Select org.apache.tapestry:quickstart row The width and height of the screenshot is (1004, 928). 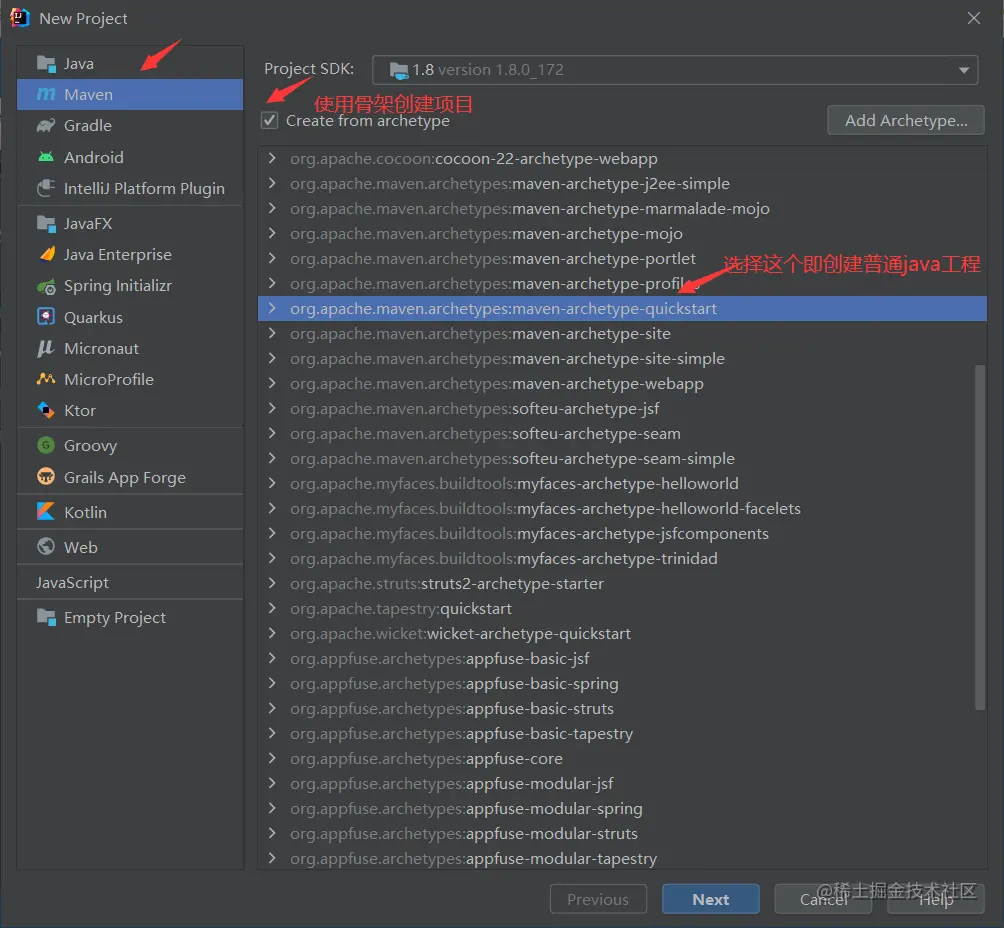(622, 608)
